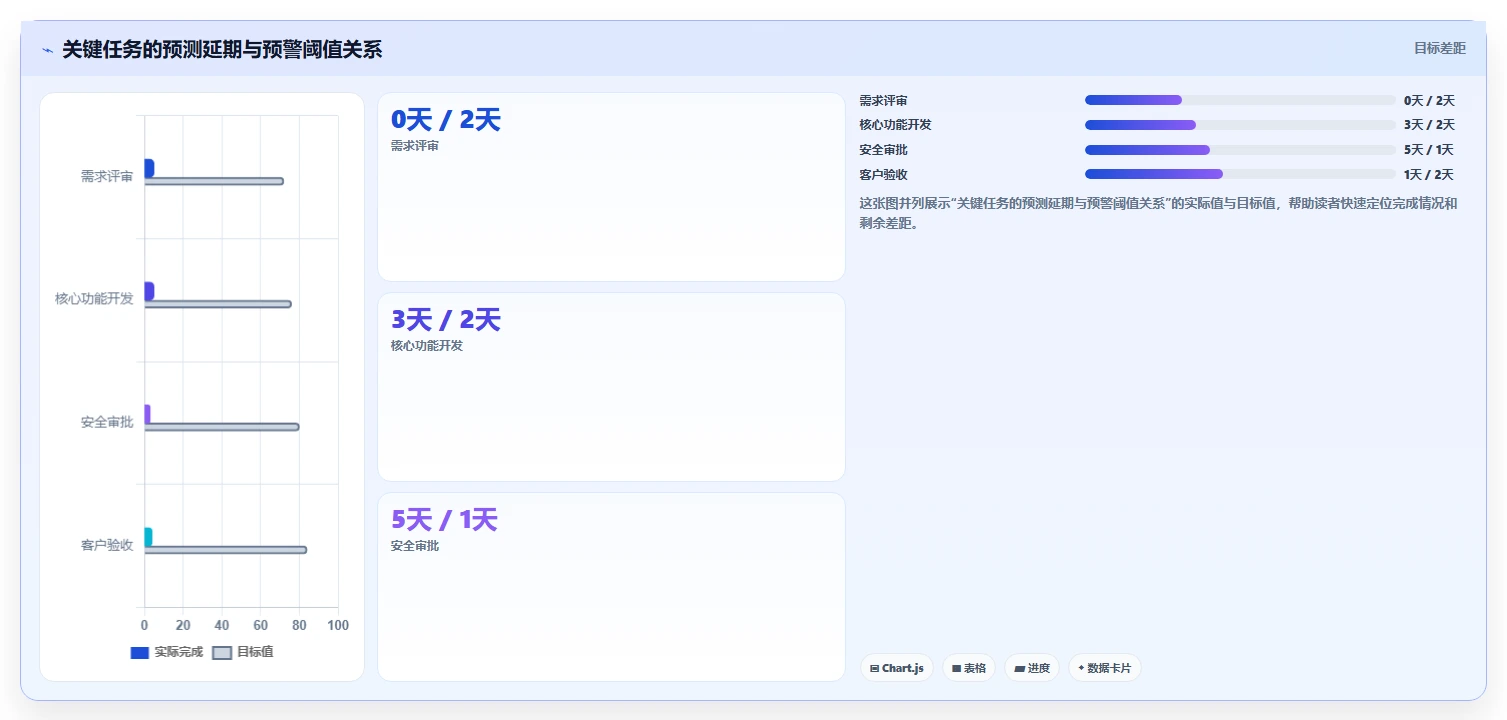This screenshot has height=720, width=1507.
Task: Click the description paragraph starting 这张图并列展示
Action: (x=1159, y=213)
